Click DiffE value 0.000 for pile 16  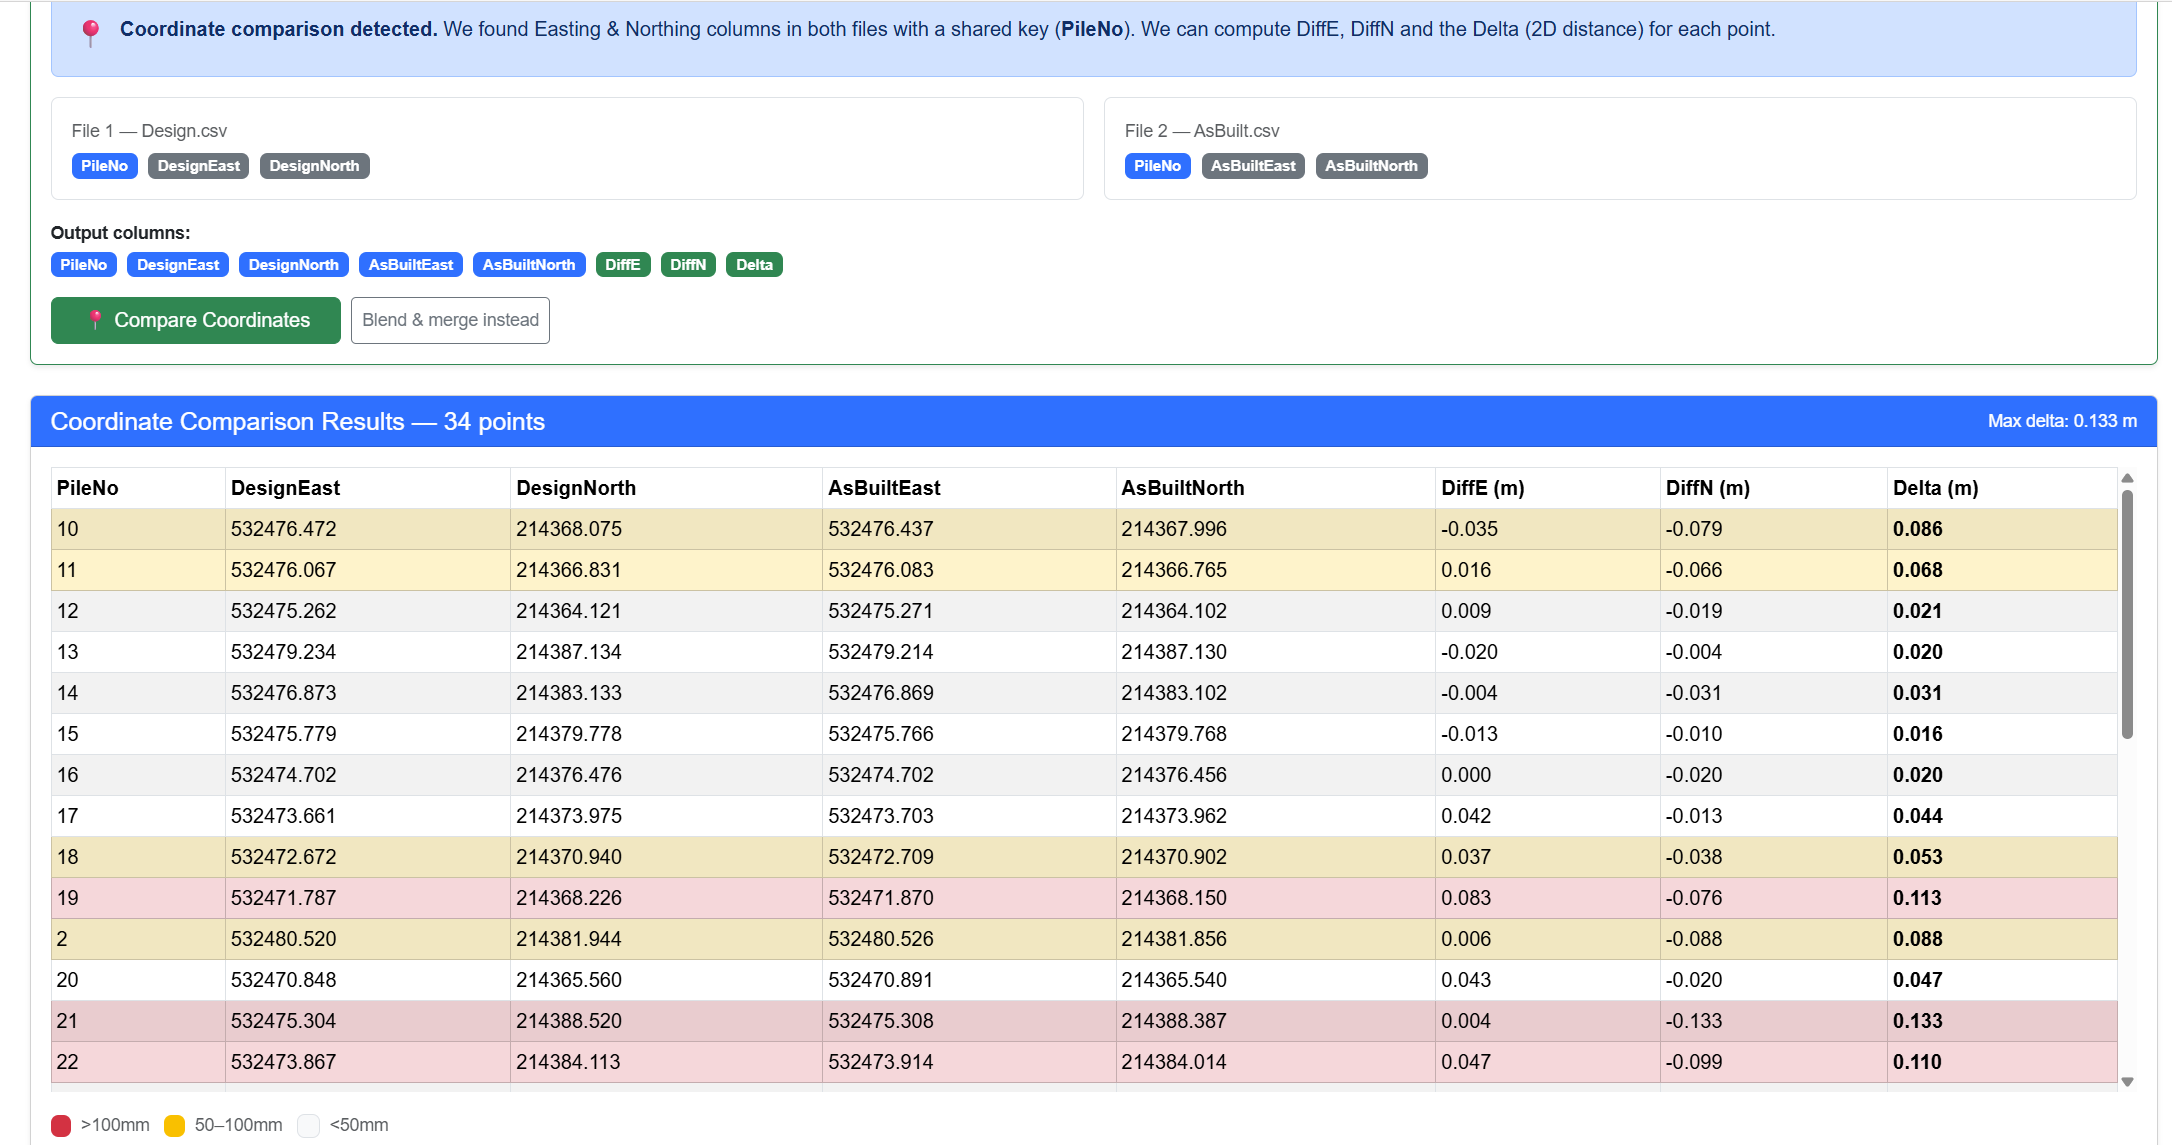coord(1466,775)
